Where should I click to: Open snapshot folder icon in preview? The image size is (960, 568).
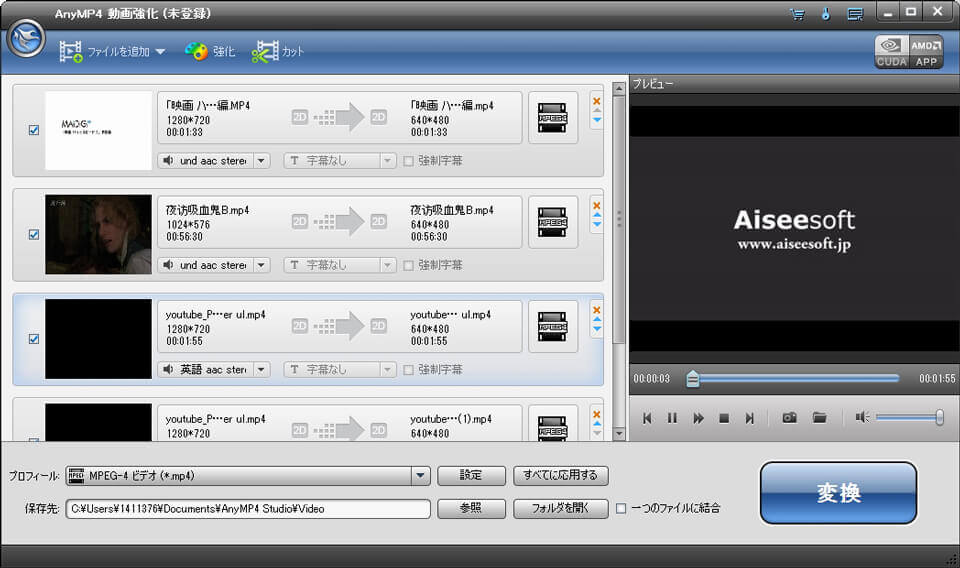[819, 417]
